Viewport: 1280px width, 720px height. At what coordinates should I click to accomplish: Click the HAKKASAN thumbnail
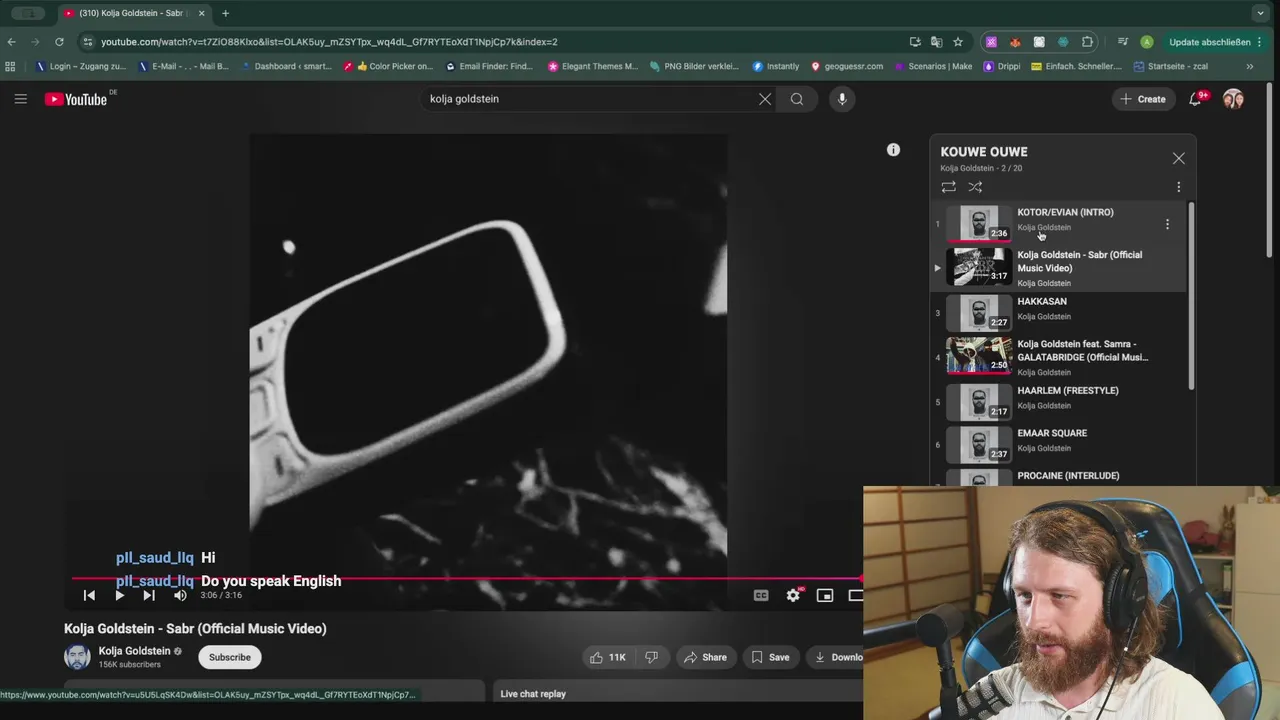tap(979, 312)
